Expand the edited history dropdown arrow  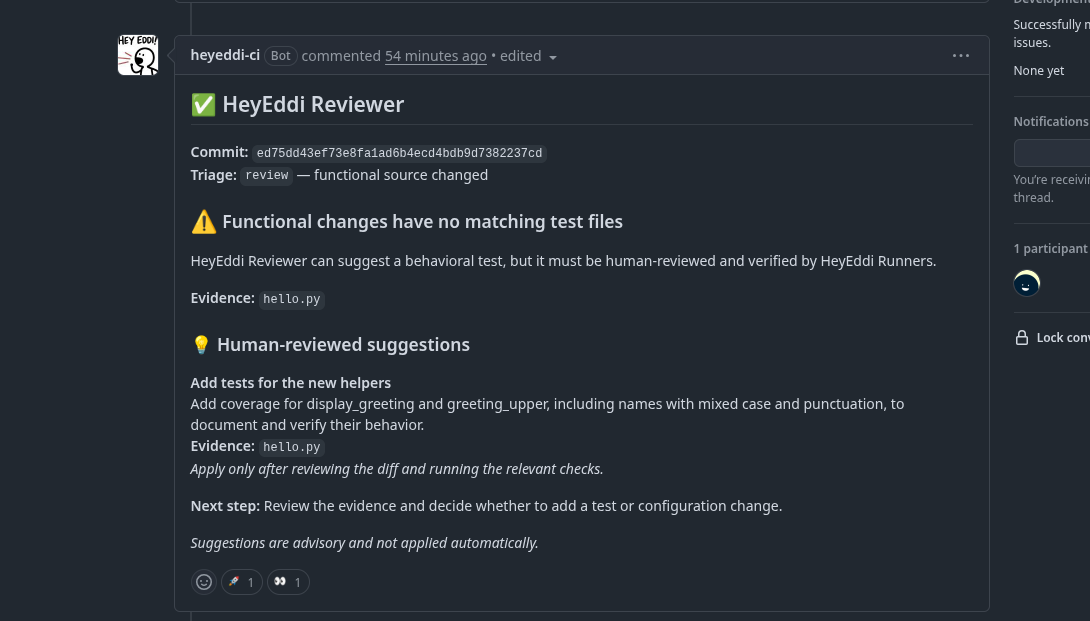(x=553, y=57)
